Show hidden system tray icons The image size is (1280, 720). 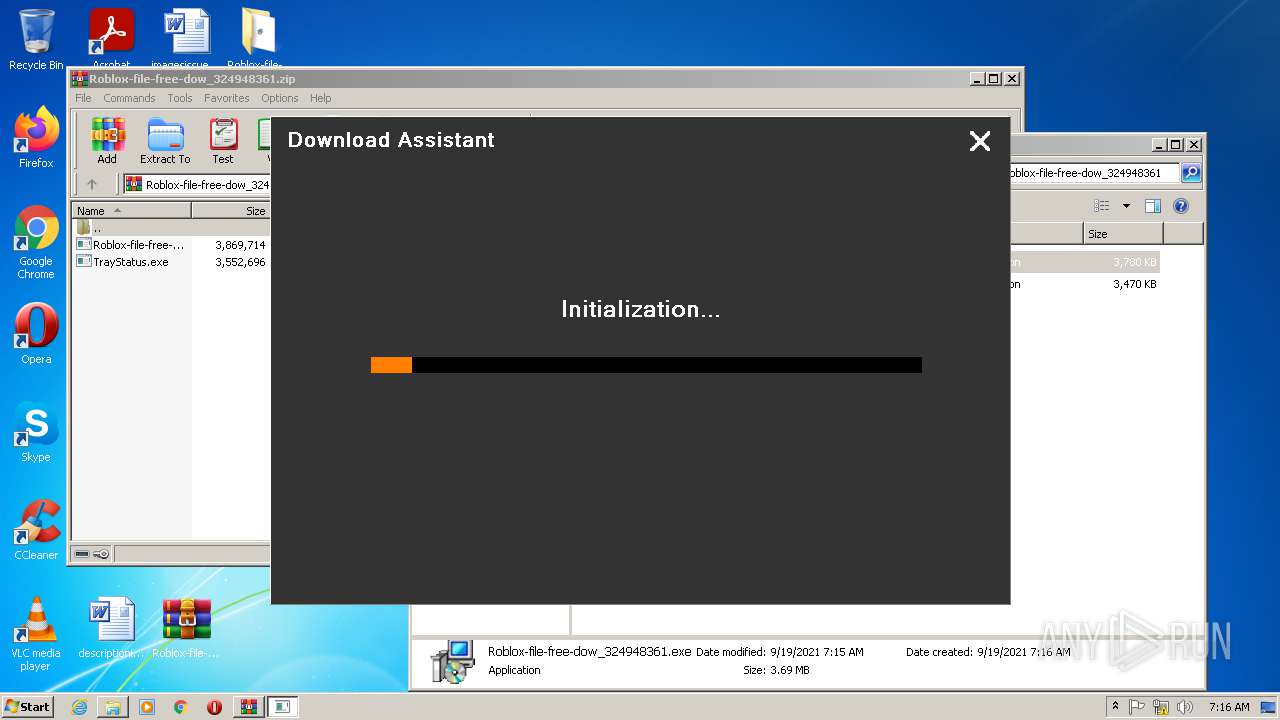(1115, 706)
